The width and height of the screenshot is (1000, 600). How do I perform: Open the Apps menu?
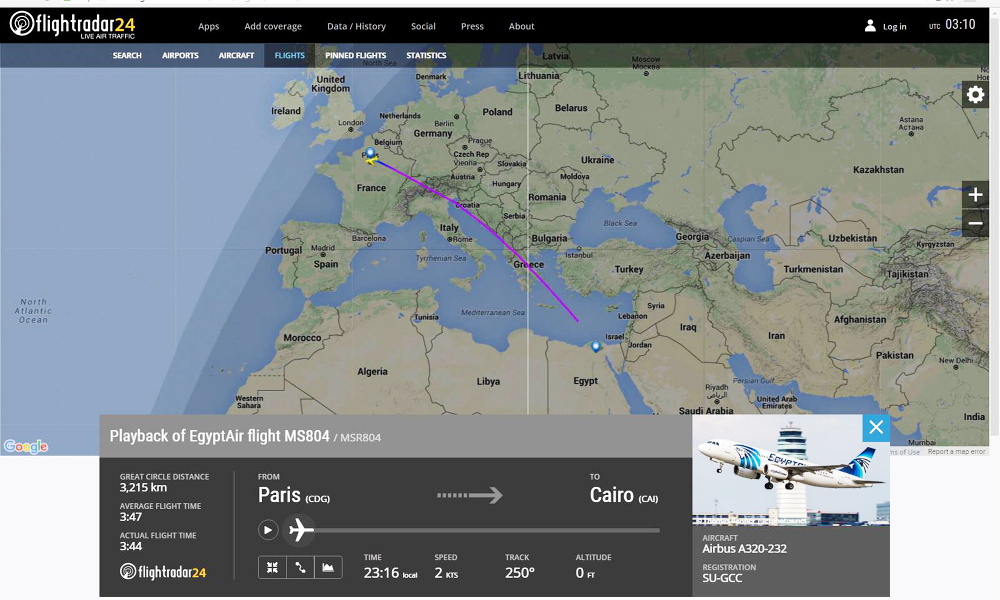click(x=209, y=26)
